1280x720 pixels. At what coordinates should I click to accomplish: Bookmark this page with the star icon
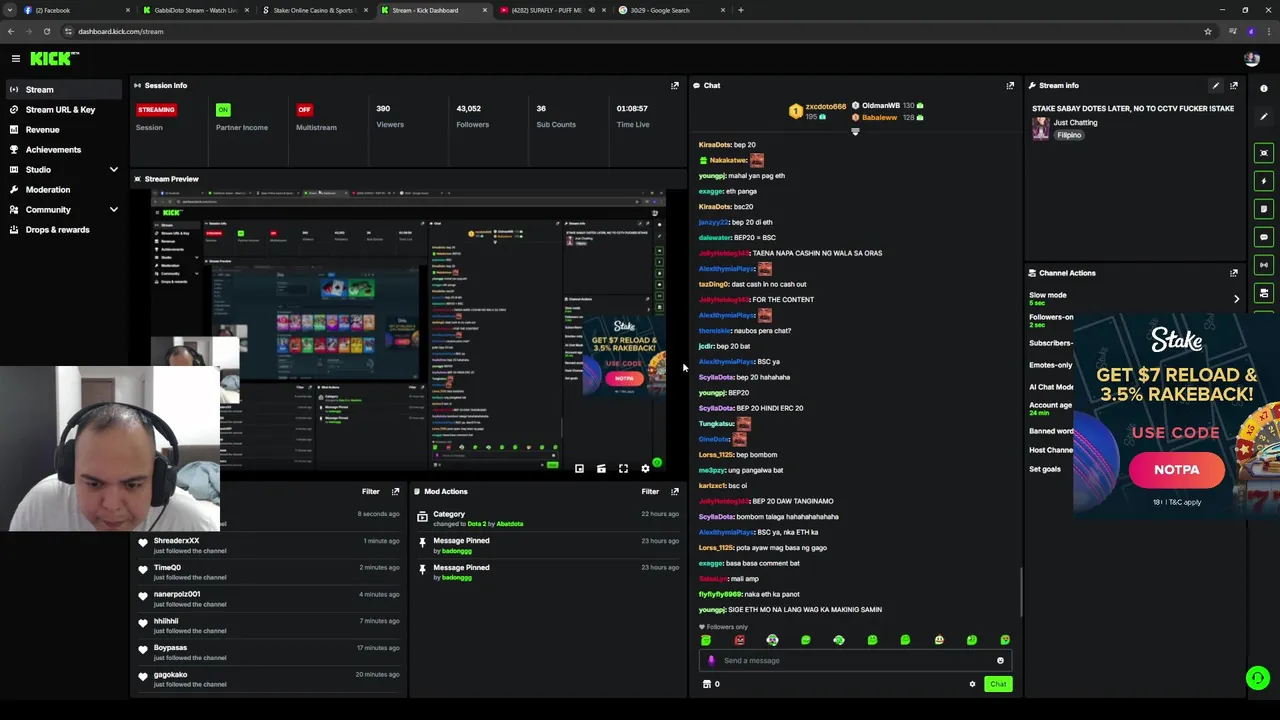click(x=1208, y=31)
